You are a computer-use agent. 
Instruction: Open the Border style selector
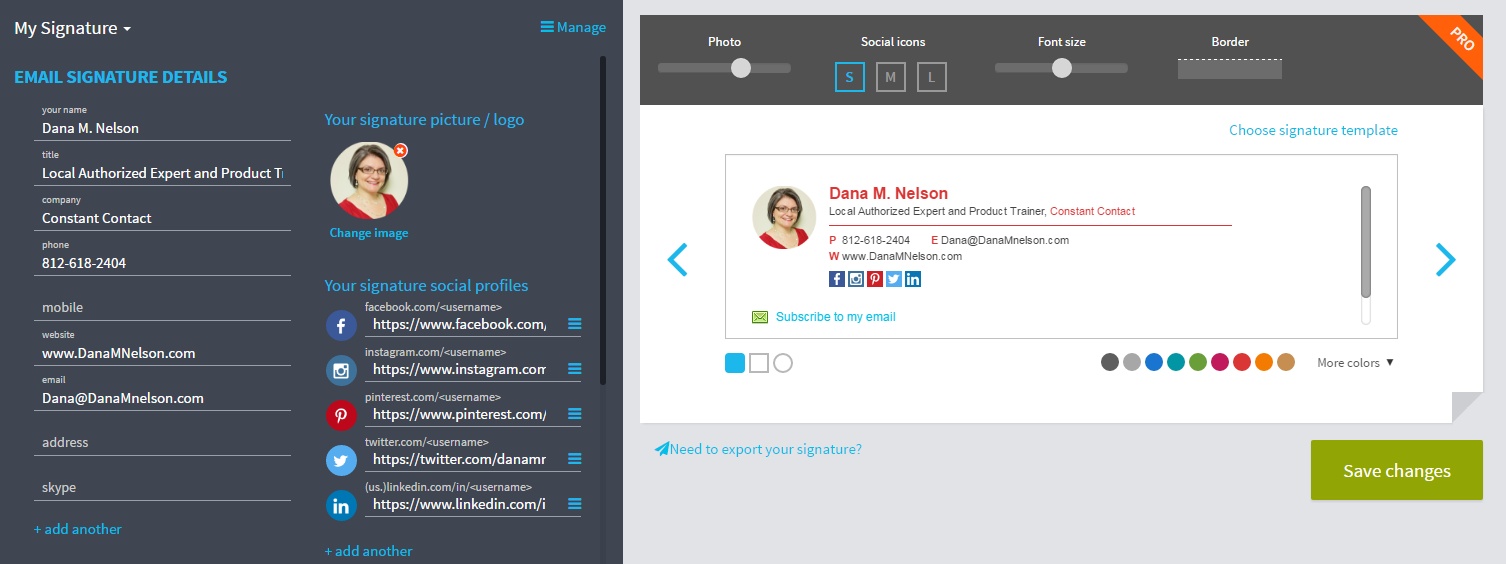coord(1229,69)
